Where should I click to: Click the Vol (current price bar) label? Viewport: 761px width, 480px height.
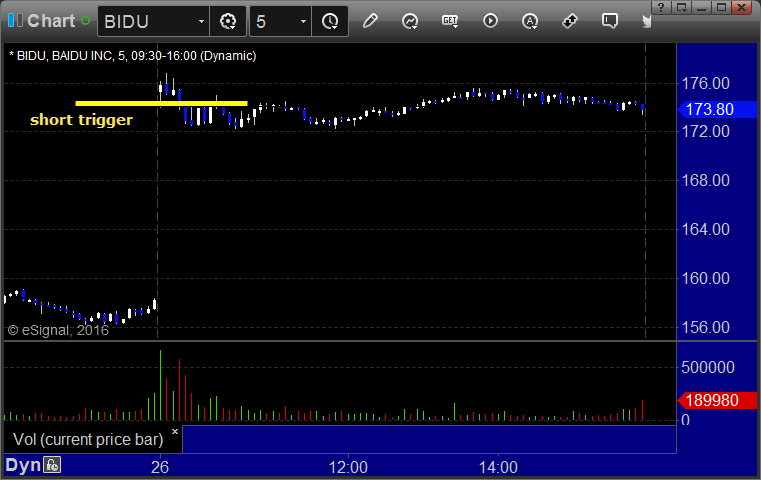tap(88, 439)
